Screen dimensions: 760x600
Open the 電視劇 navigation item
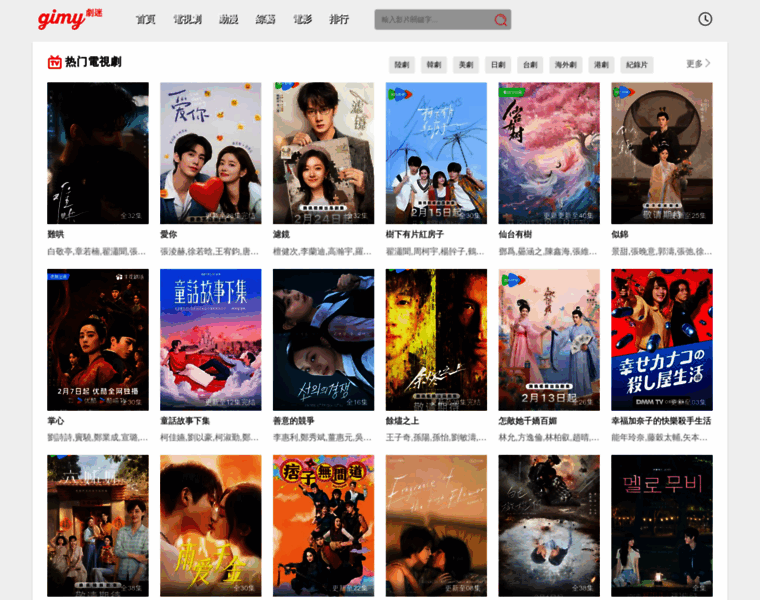pyautogui.click(x=188, y=19)
